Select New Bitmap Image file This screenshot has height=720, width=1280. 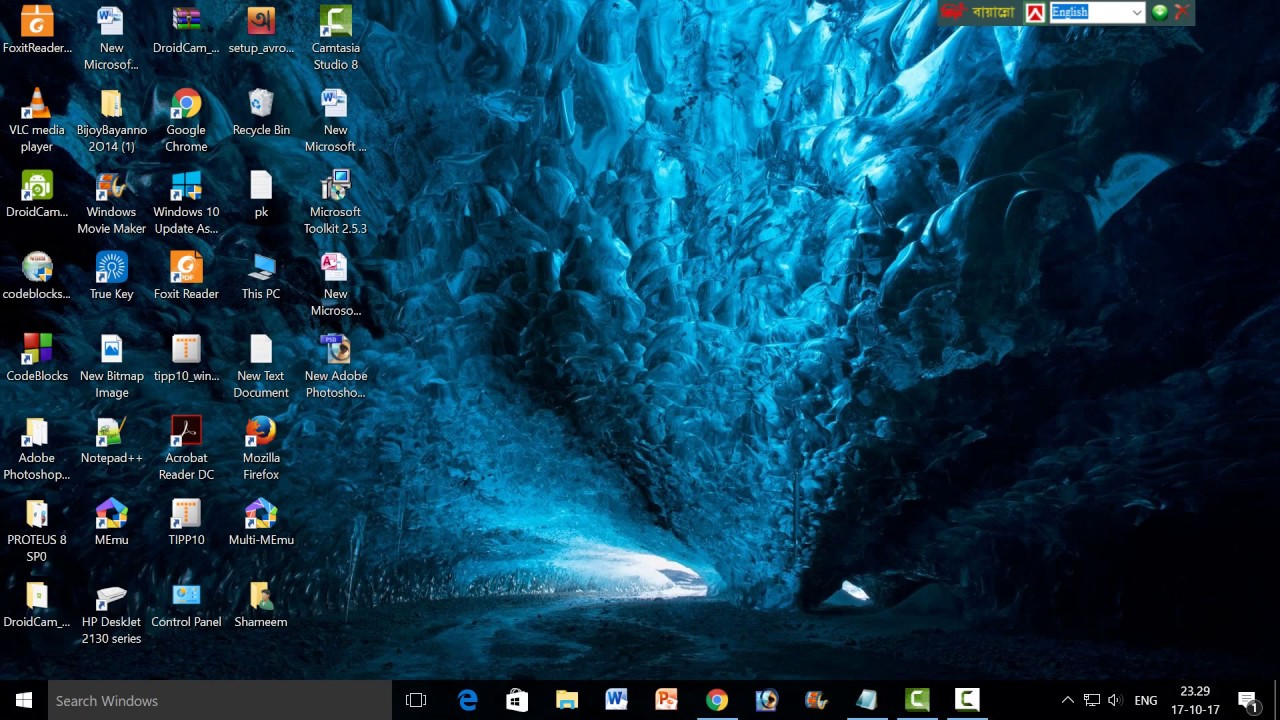(111, 366)
